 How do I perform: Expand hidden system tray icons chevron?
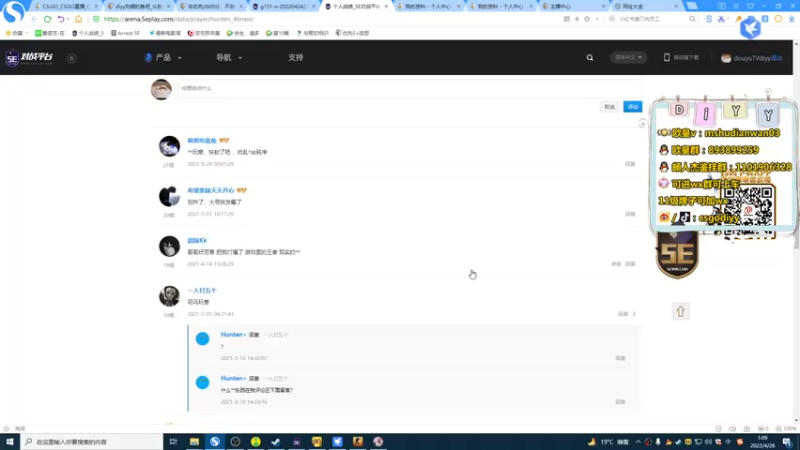(x=638, y=442)
